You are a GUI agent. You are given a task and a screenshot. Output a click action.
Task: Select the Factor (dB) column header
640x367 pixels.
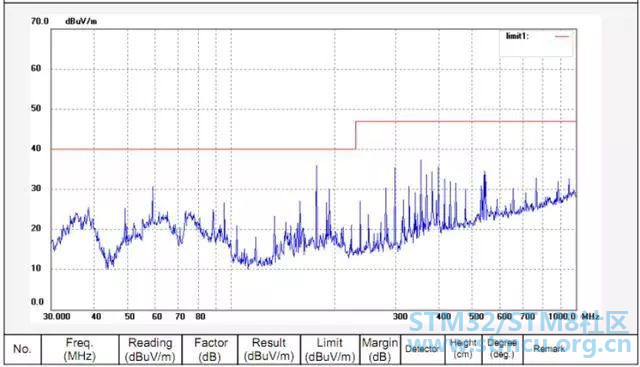coord(210,350)
